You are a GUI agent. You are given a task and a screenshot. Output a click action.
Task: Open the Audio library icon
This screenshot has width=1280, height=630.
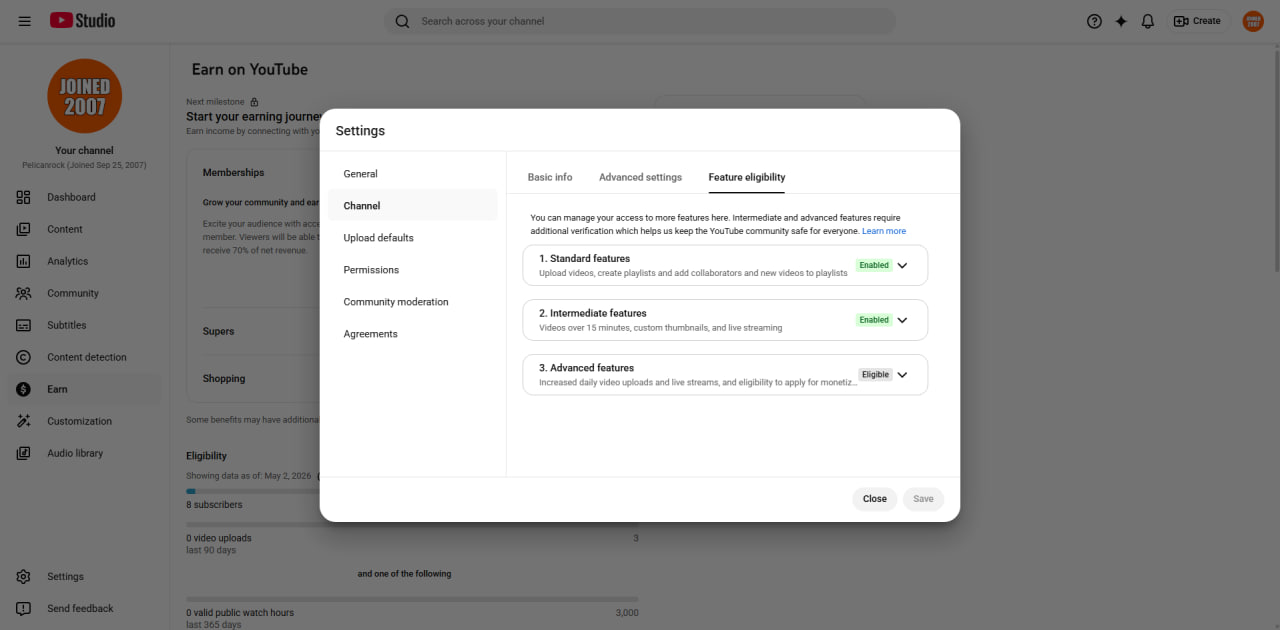pos(24,453)
